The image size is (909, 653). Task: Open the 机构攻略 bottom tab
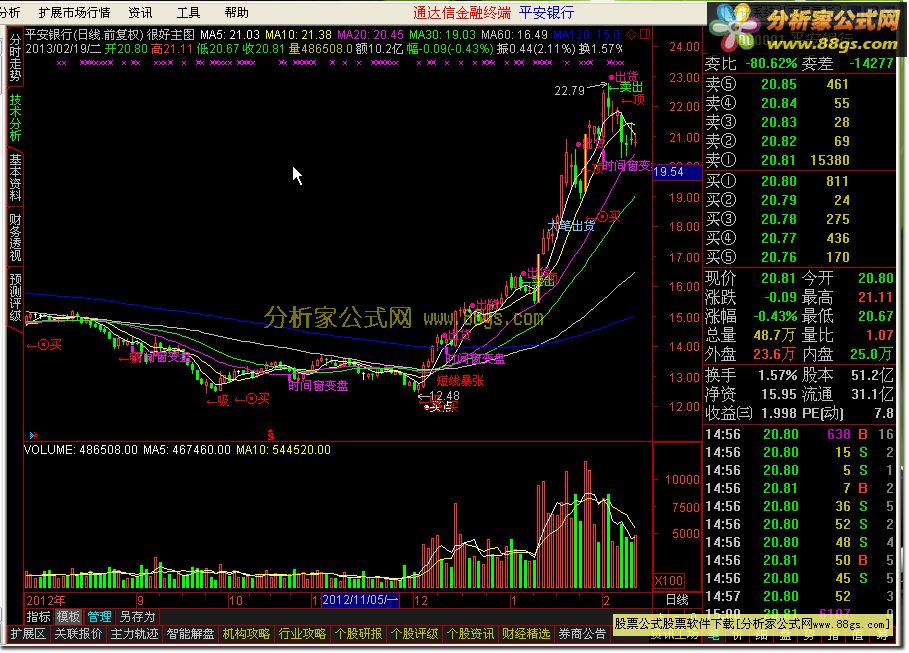[246, 634]
